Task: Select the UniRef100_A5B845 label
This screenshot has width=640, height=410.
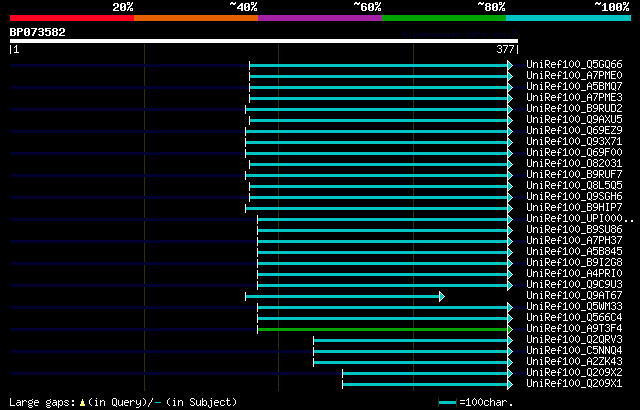Action: (574, 252)
